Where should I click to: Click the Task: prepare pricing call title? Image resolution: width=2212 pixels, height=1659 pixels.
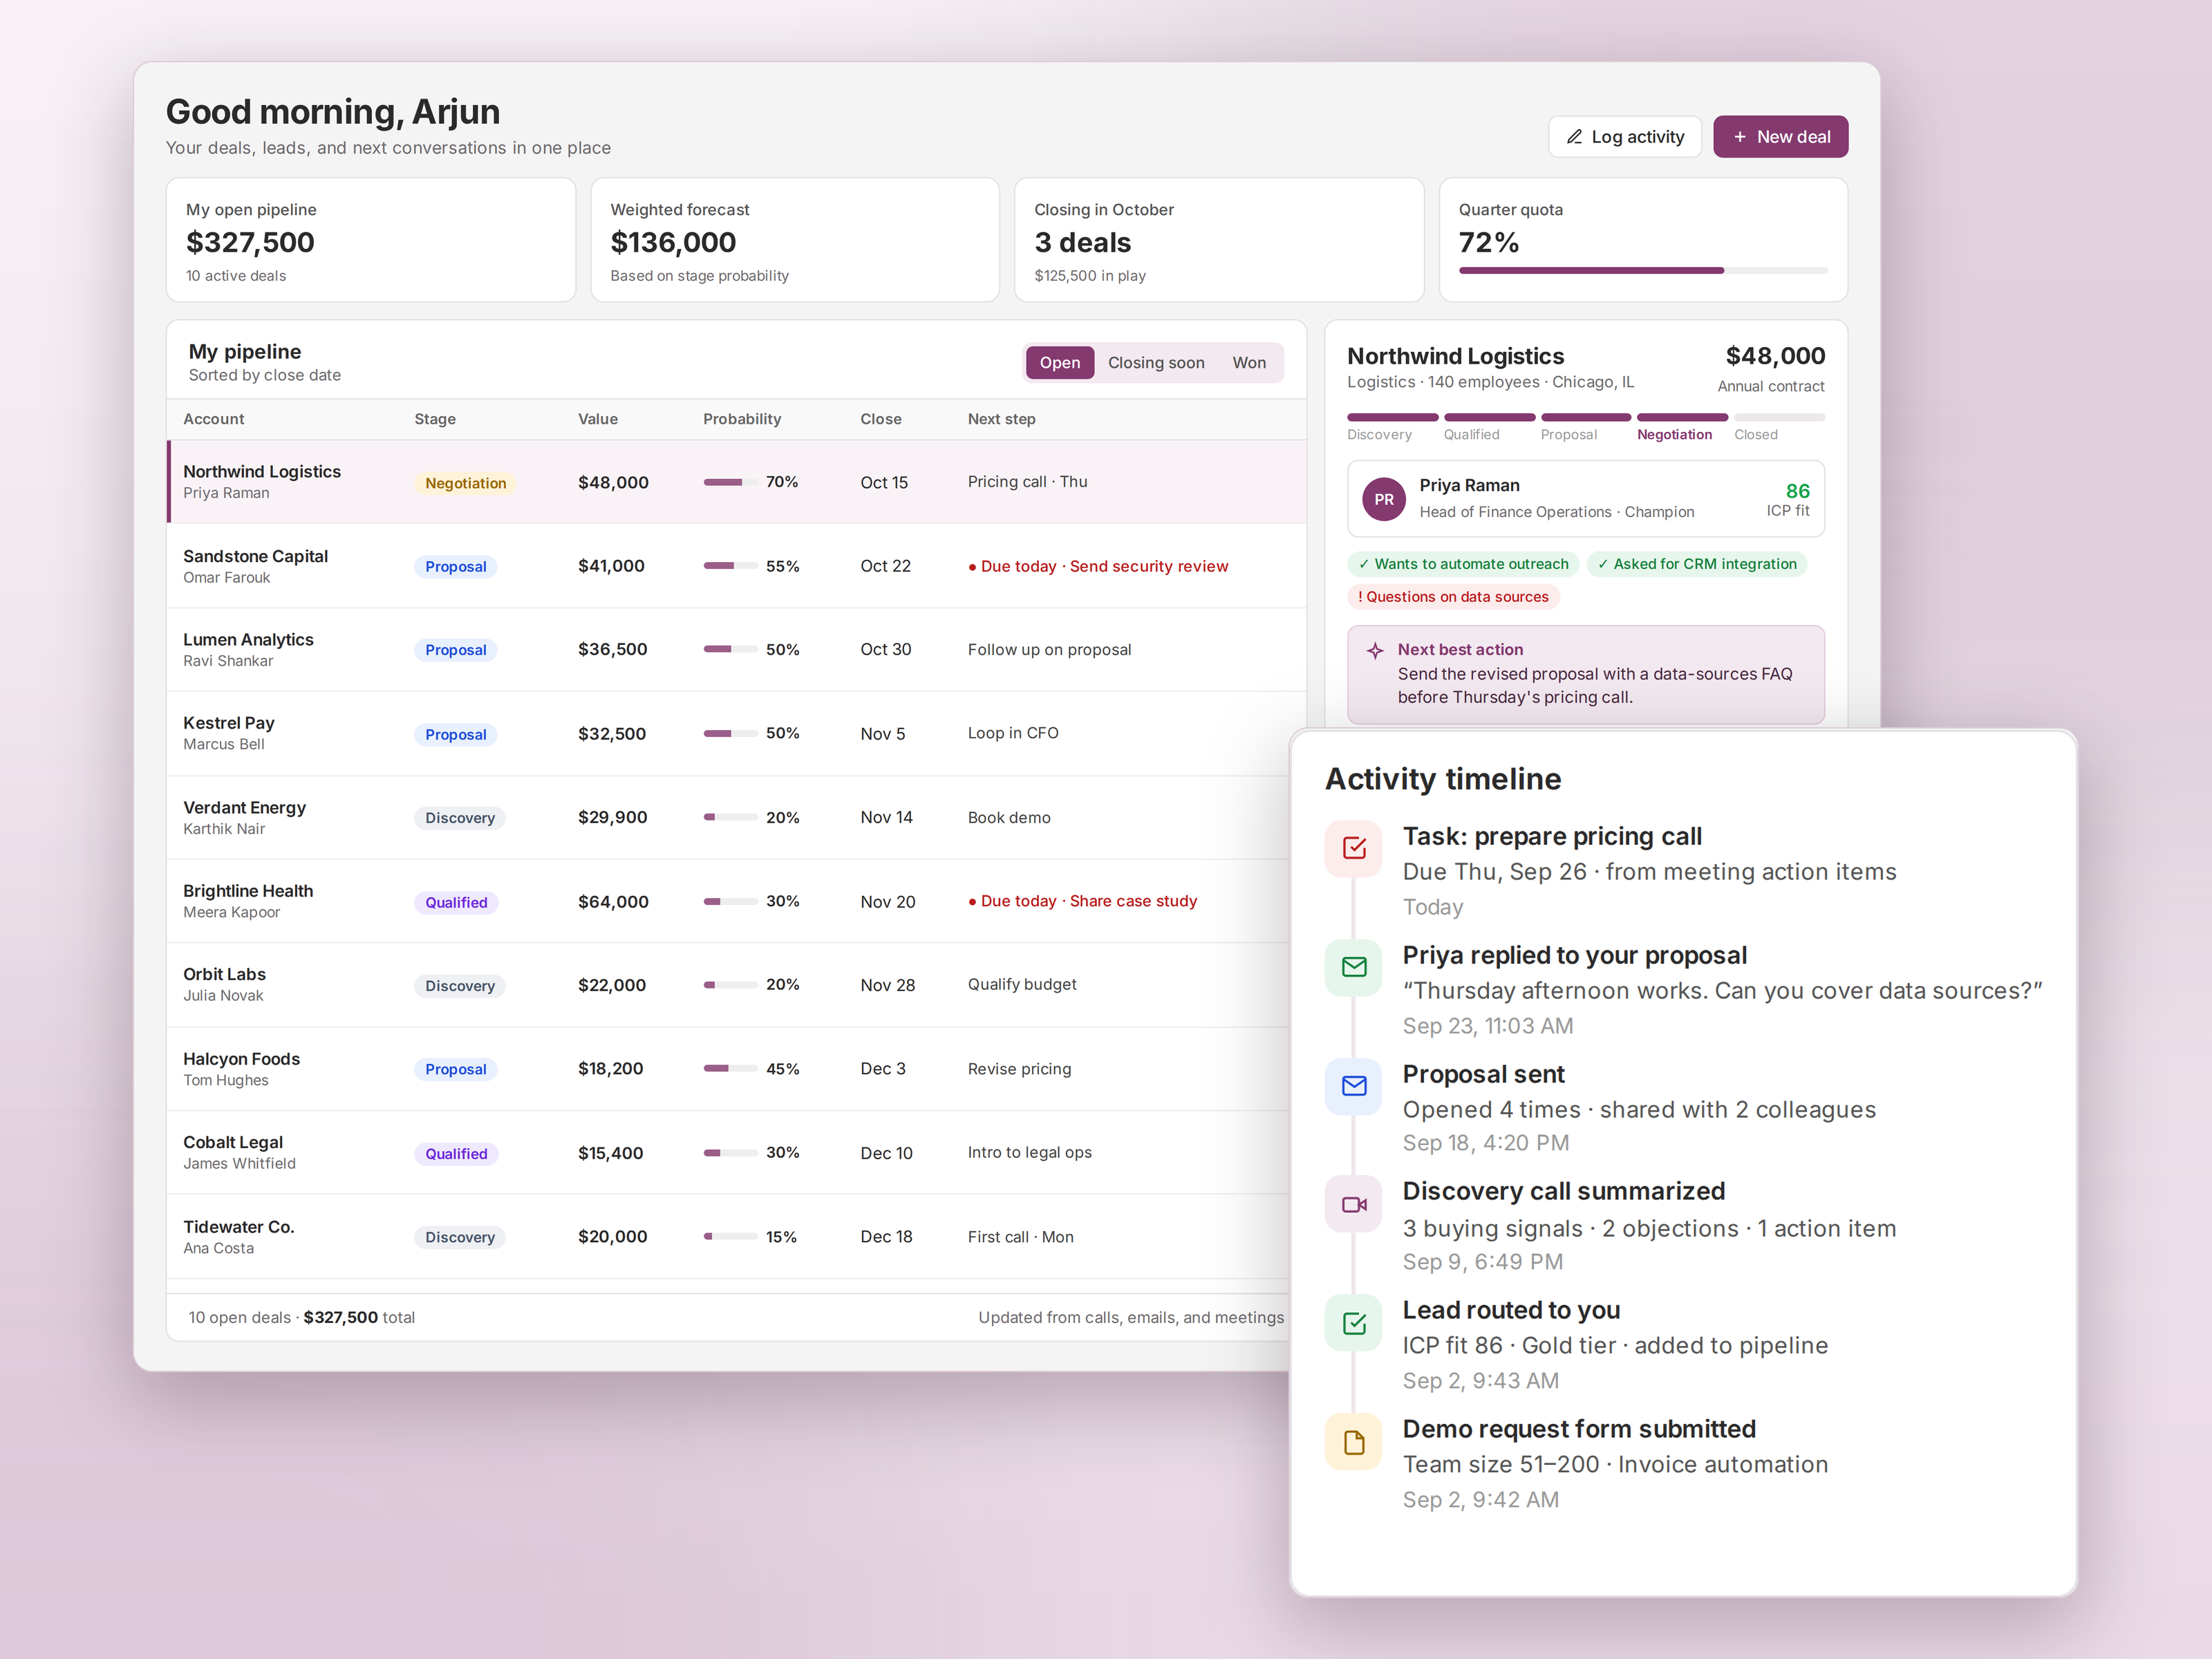pos(1552,836)
